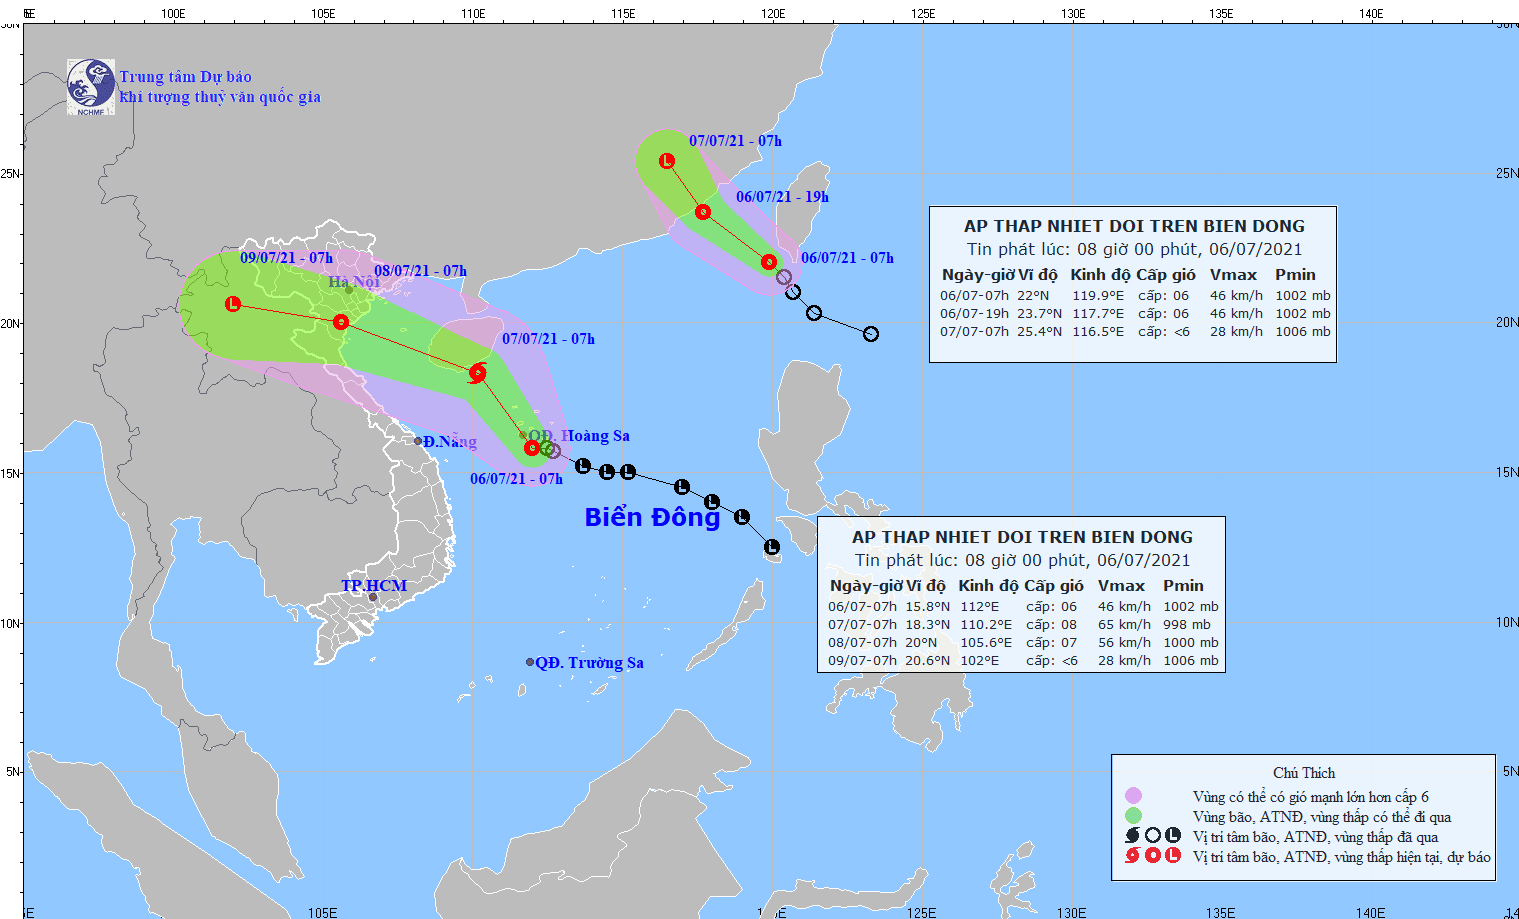Click red circle marker at 08/07/21 - 07h
The height and width of the screenshot is (919, 1519).
(341, 322)
